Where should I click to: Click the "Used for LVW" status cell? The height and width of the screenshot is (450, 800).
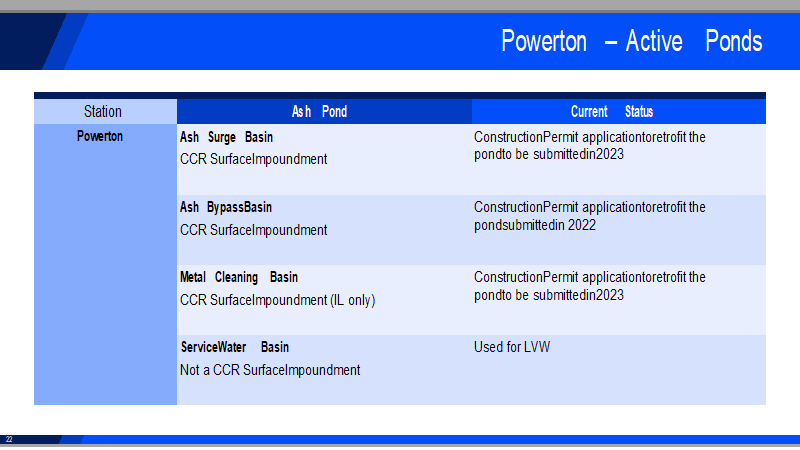click(512, 347)
